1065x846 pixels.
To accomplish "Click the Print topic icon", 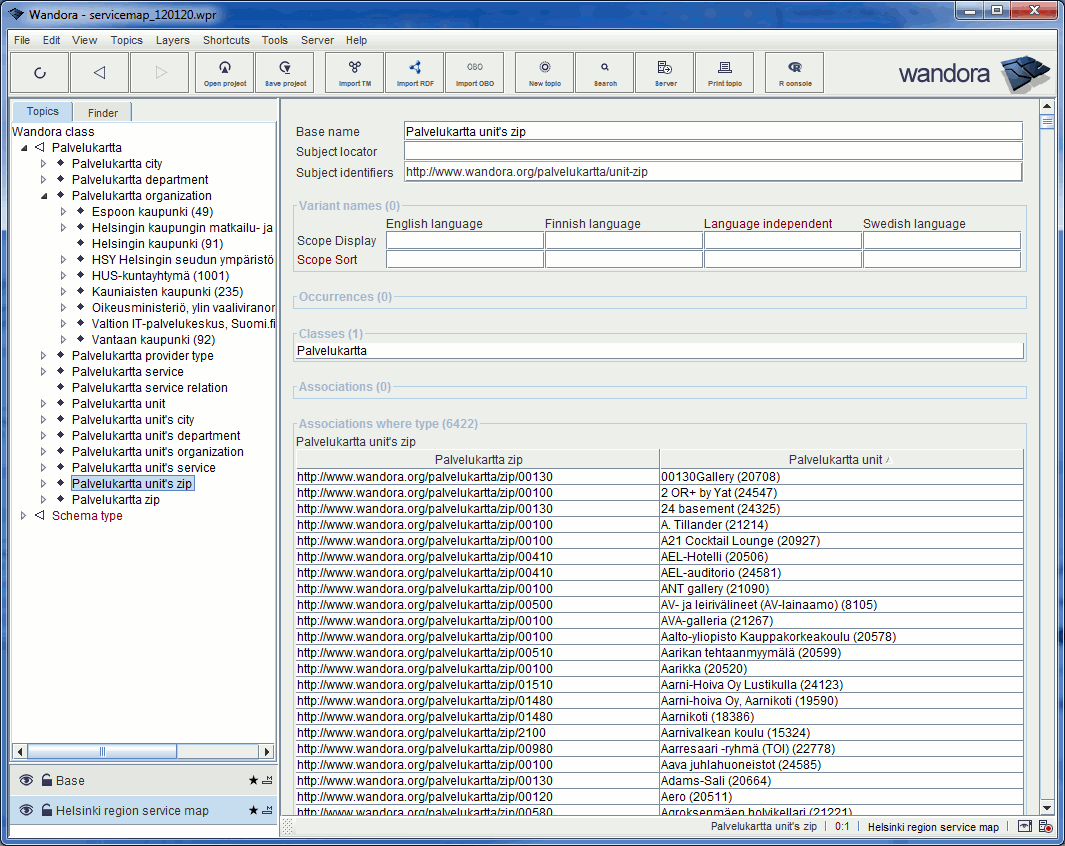I will coord(724,72).
